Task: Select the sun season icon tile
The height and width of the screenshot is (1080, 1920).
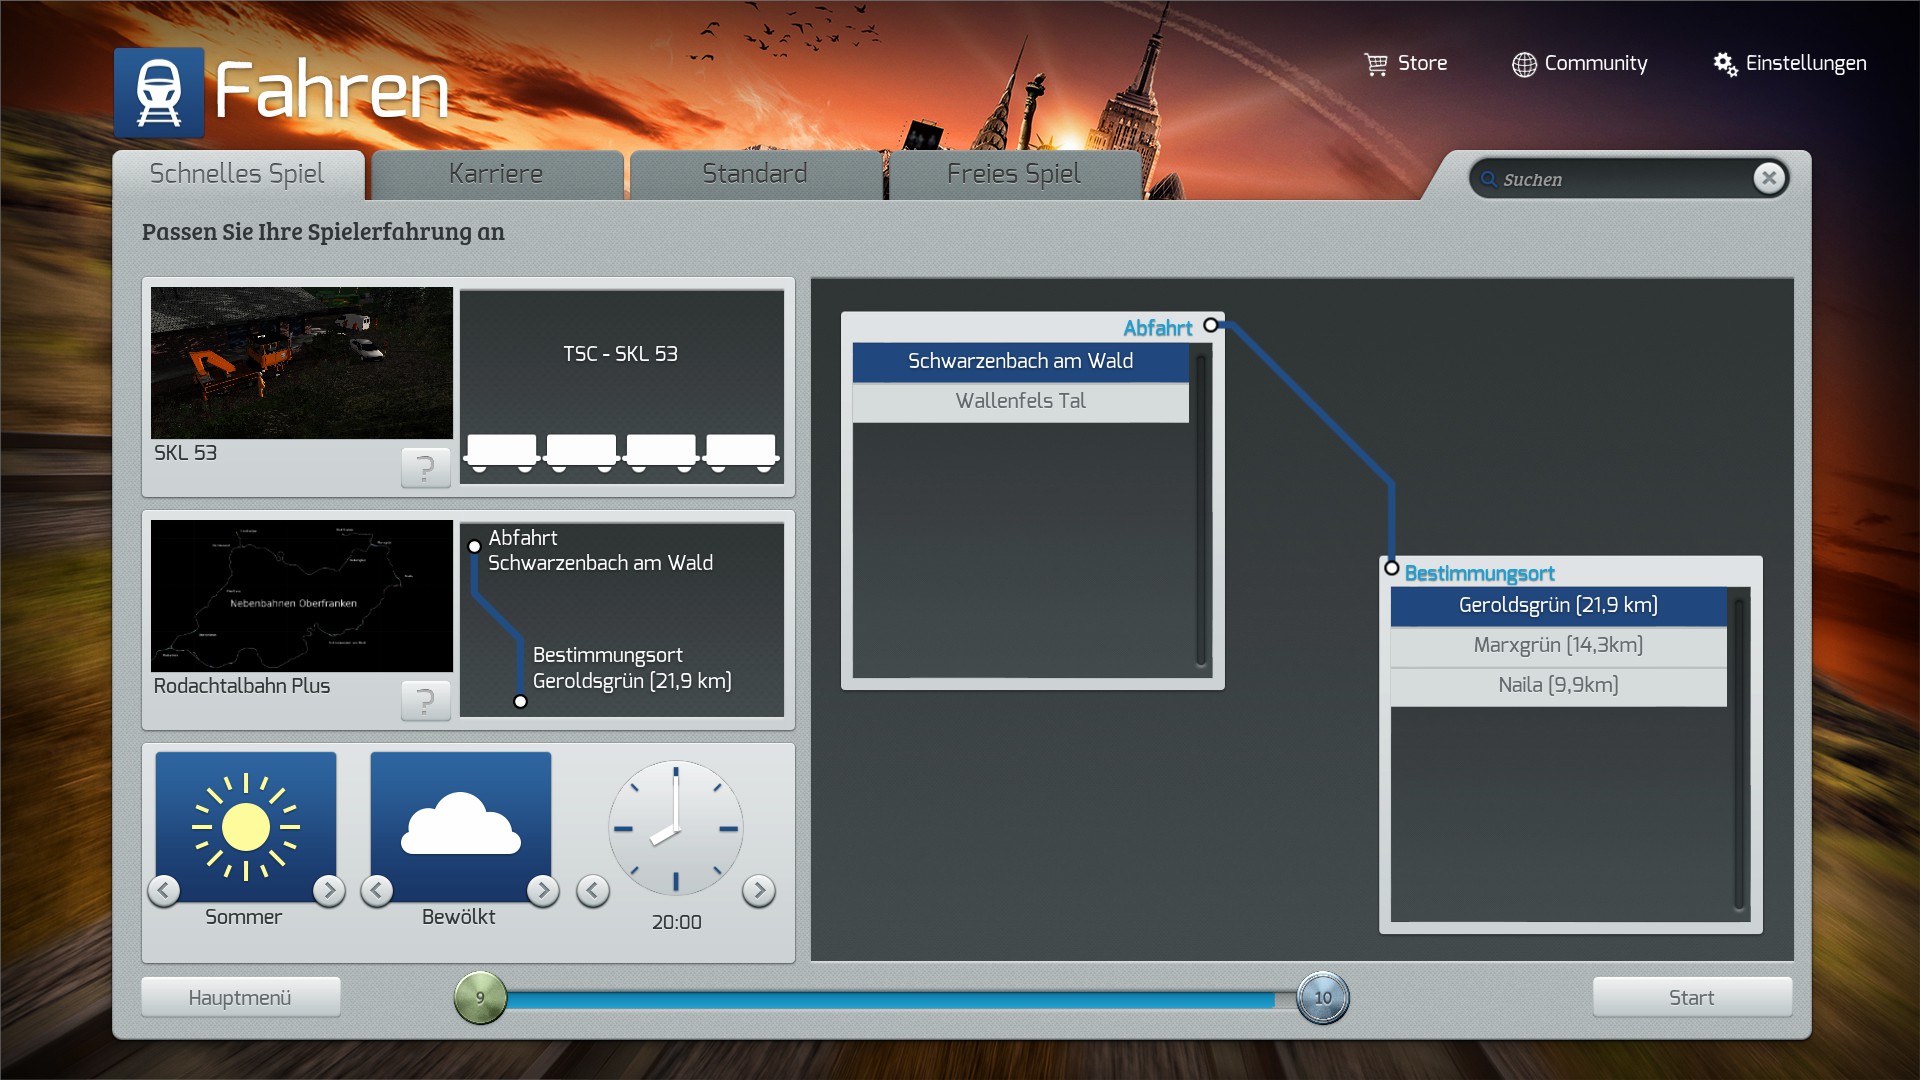Action: [246, 826]
